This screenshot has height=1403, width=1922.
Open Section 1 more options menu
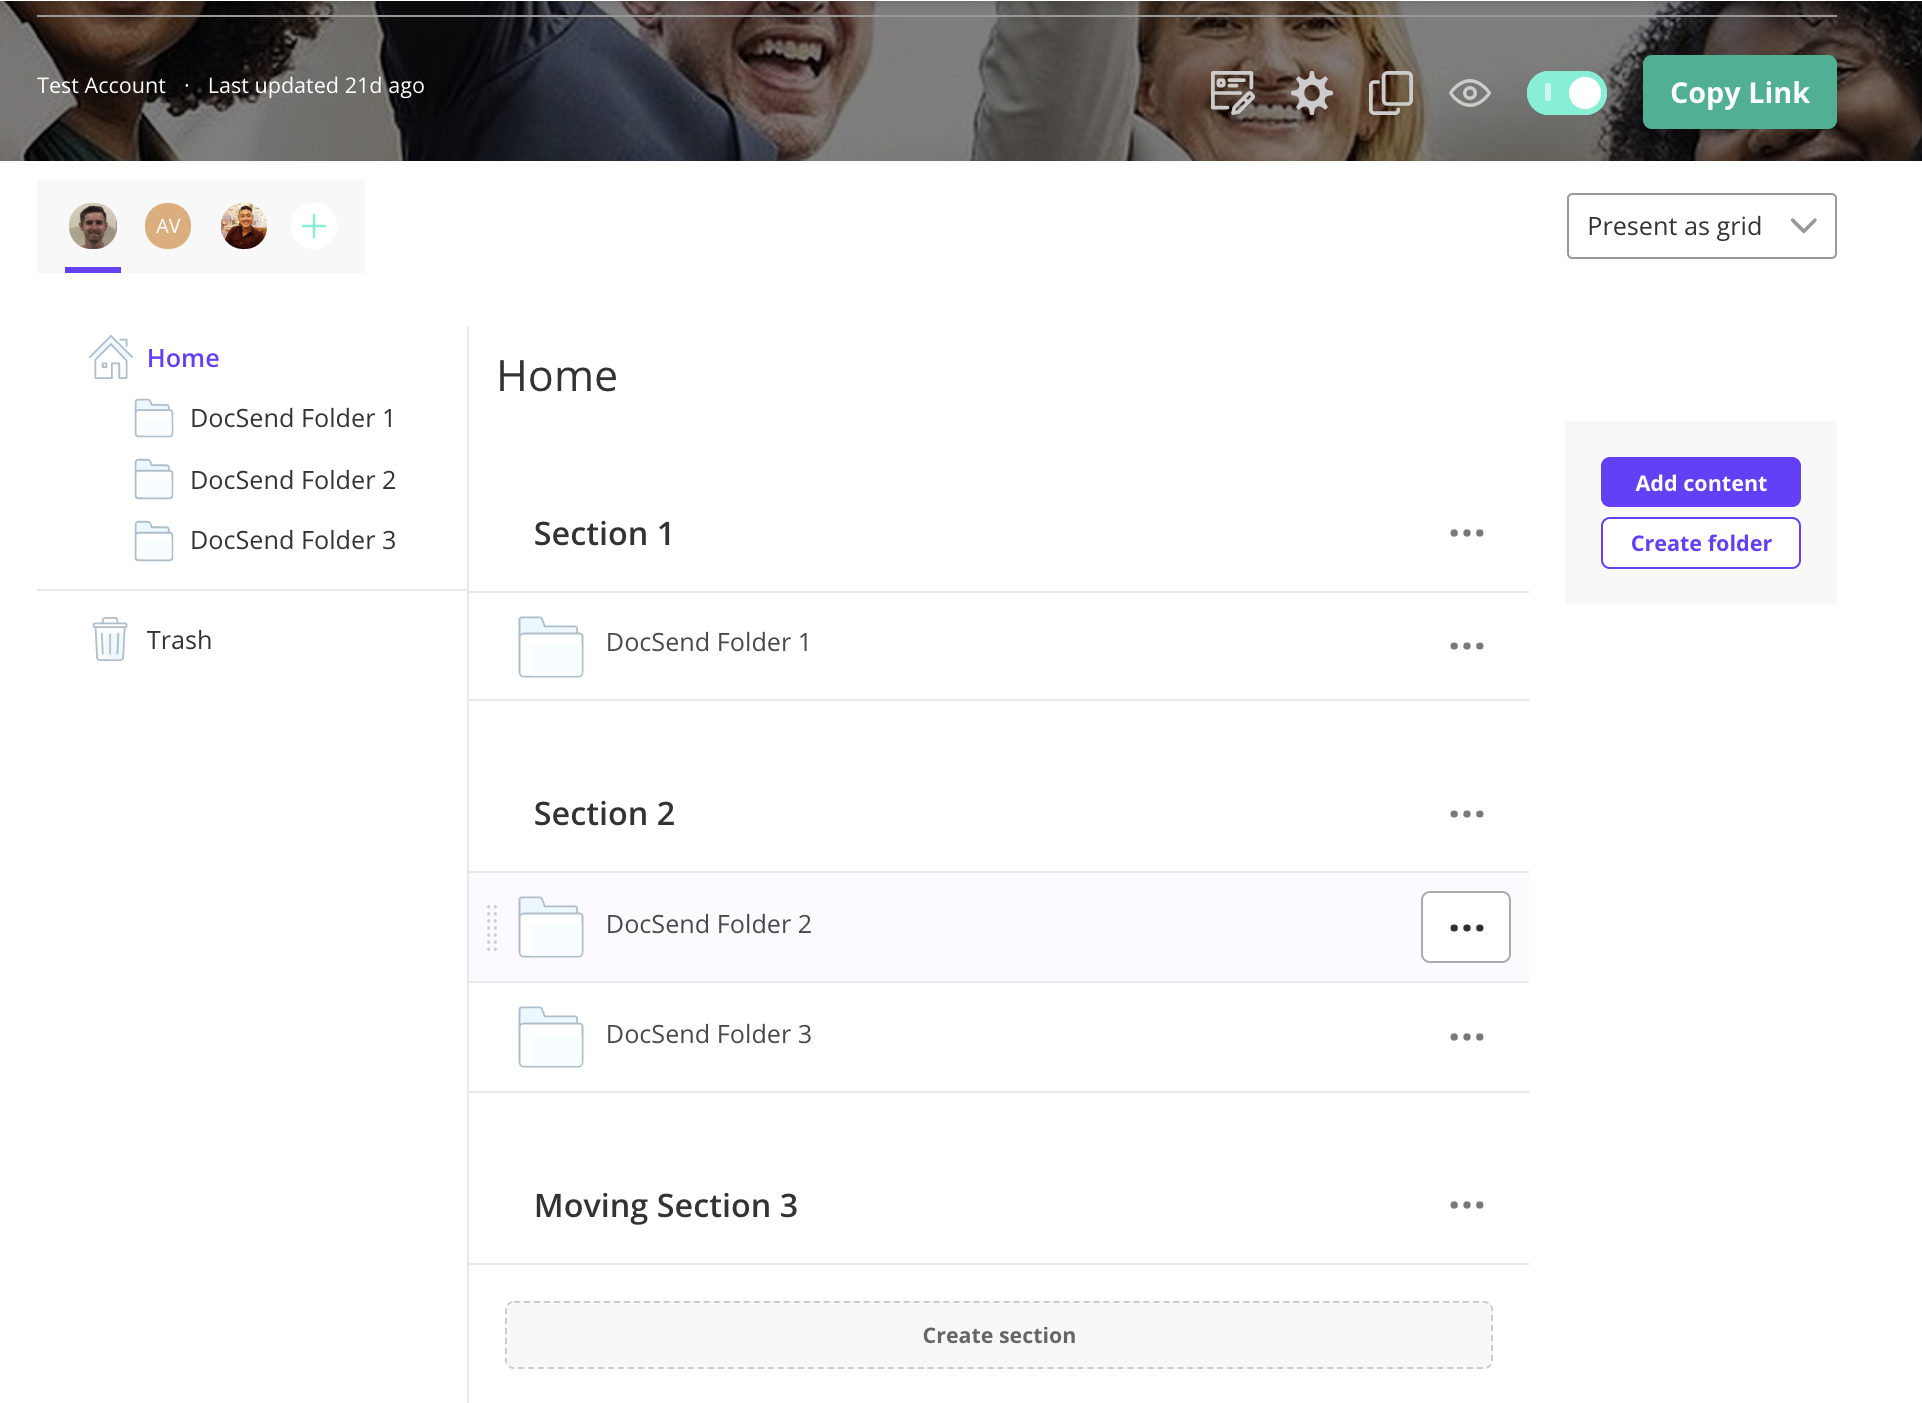coord(1466,533)
